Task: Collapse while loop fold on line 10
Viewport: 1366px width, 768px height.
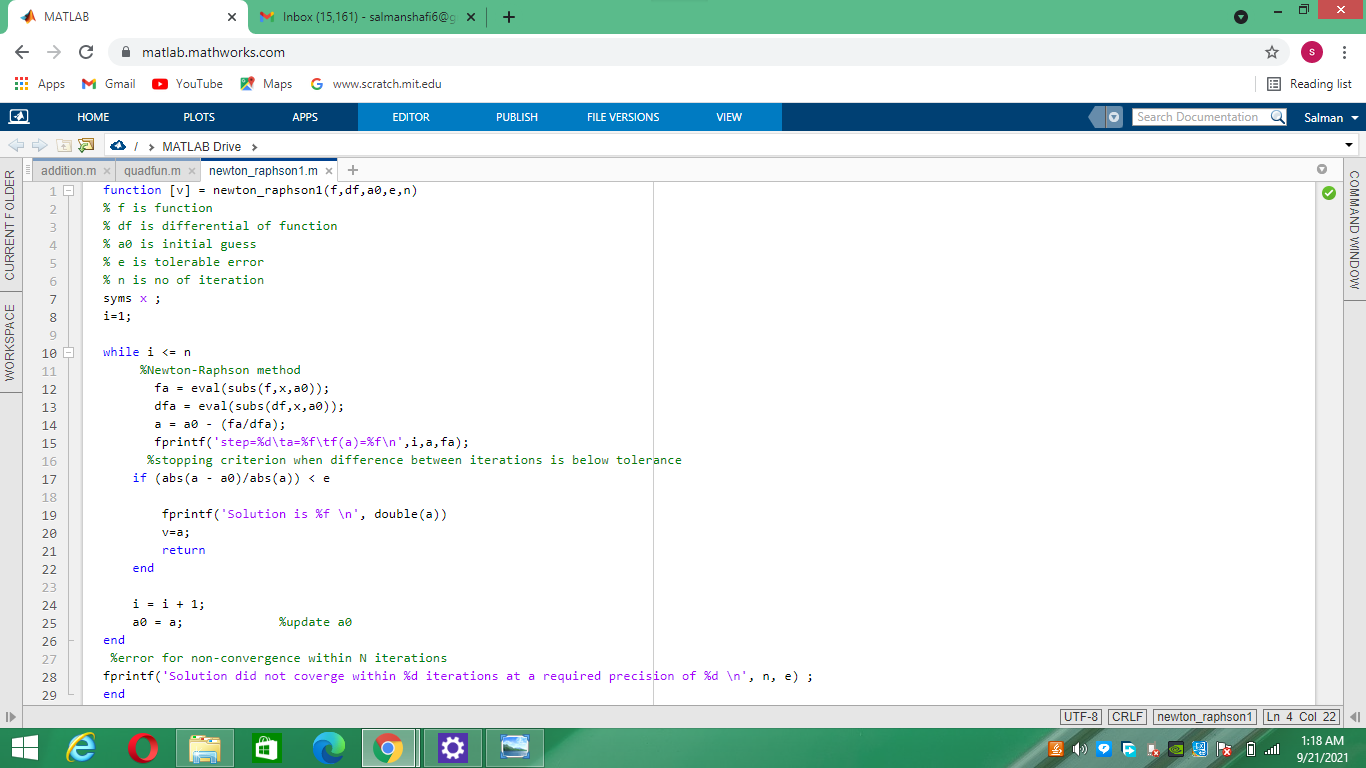Action: [x=69, y=352]
